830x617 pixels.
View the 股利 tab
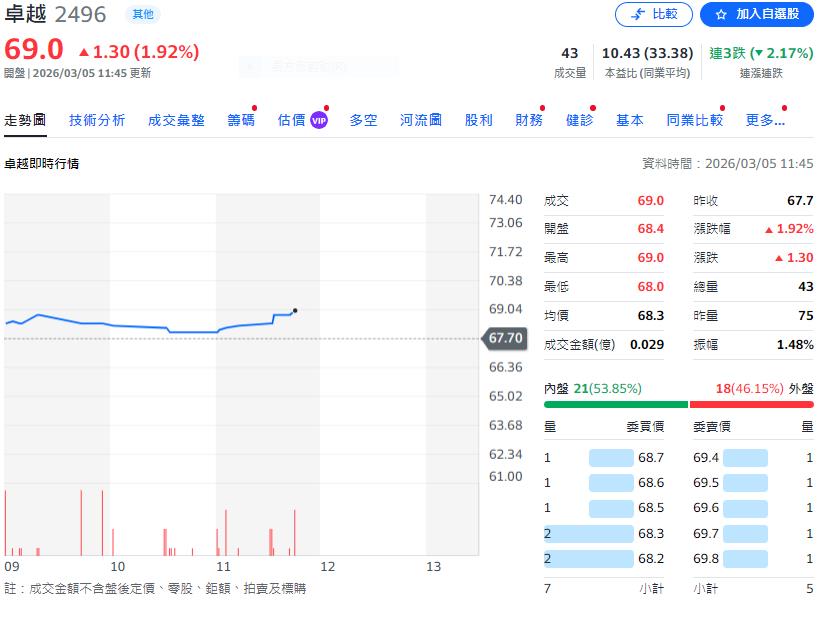tap(479, 120)
